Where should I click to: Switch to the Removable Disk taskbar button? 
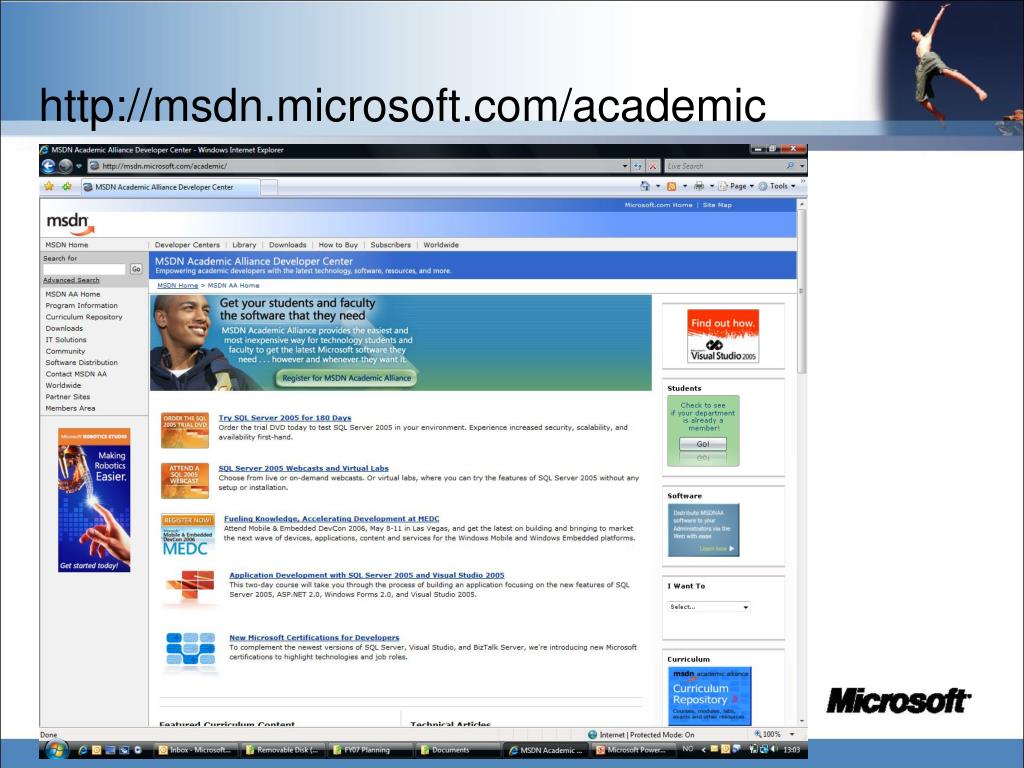282,750
